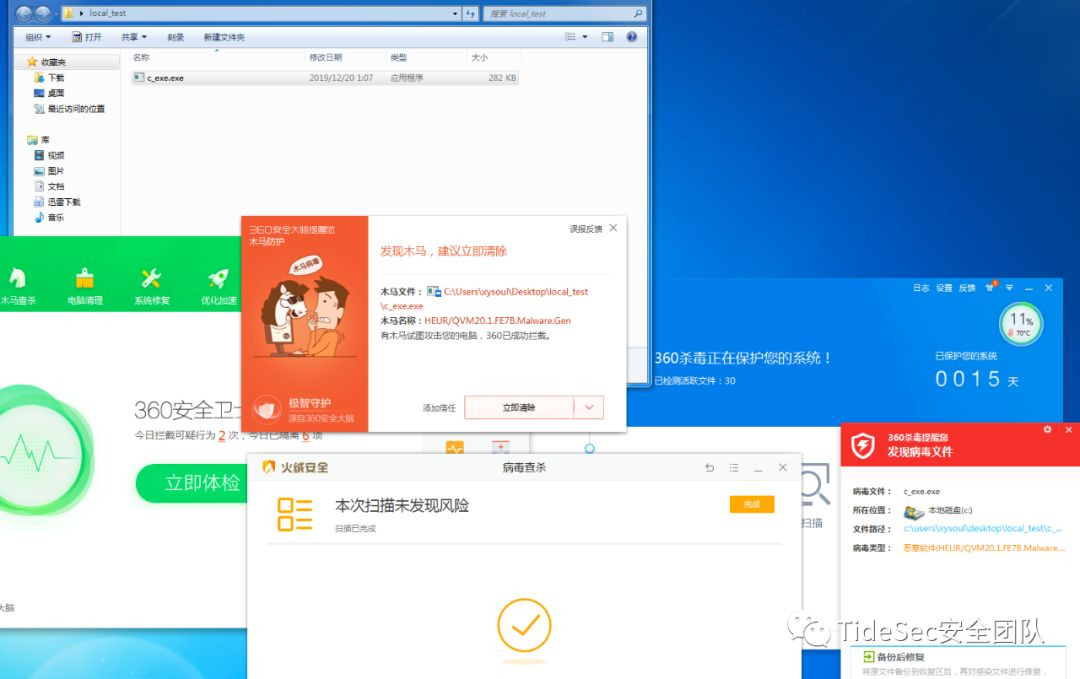Click 打开 in Explorer toolbar
Image resolution: width=1080 pixels, height=679 pixels.
(x=87, y=37)
